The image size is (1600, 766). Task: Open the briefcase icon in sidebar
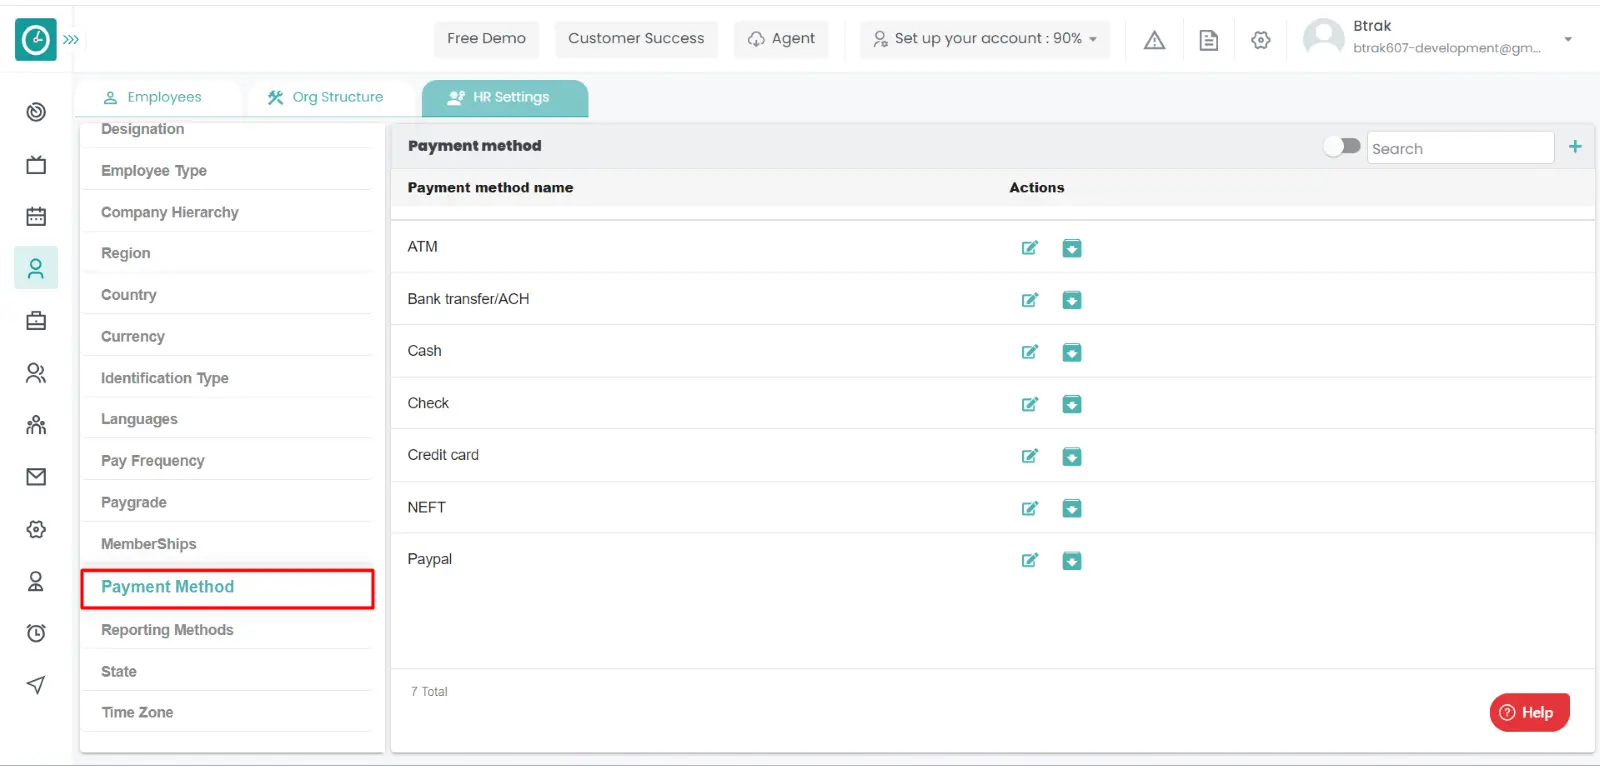(x=36, y=321)
